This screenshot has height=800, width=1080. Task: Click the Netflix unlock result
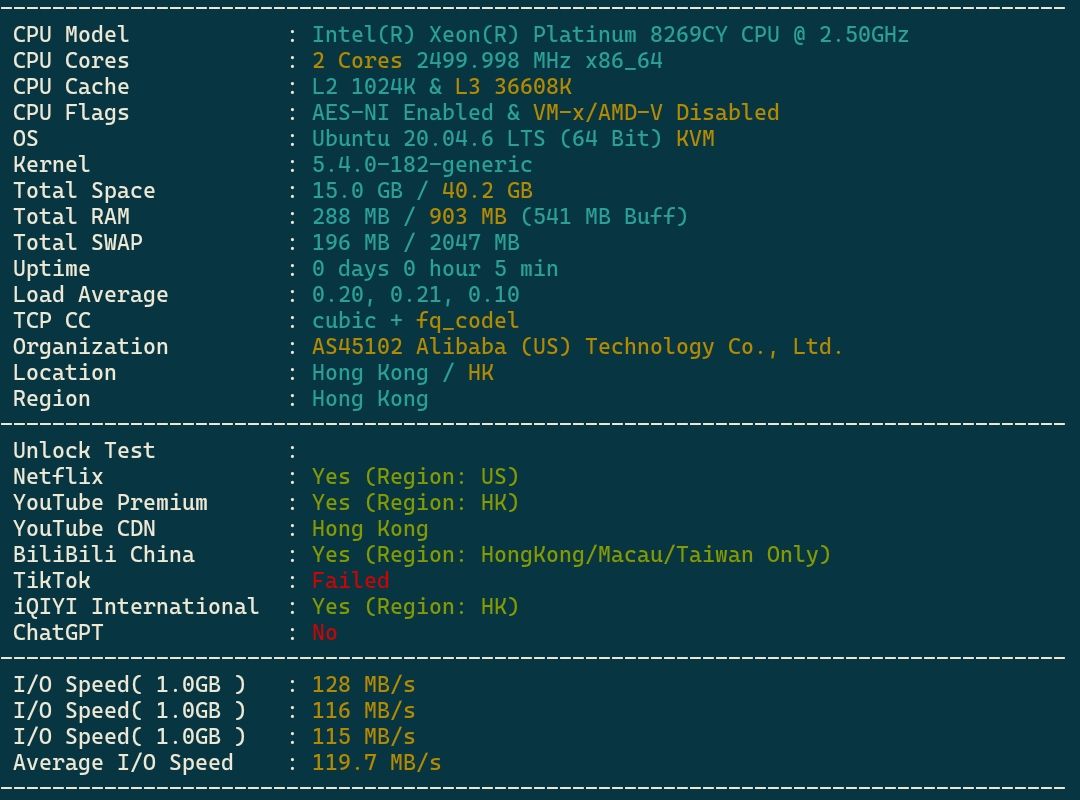click(x=415, y=477)
